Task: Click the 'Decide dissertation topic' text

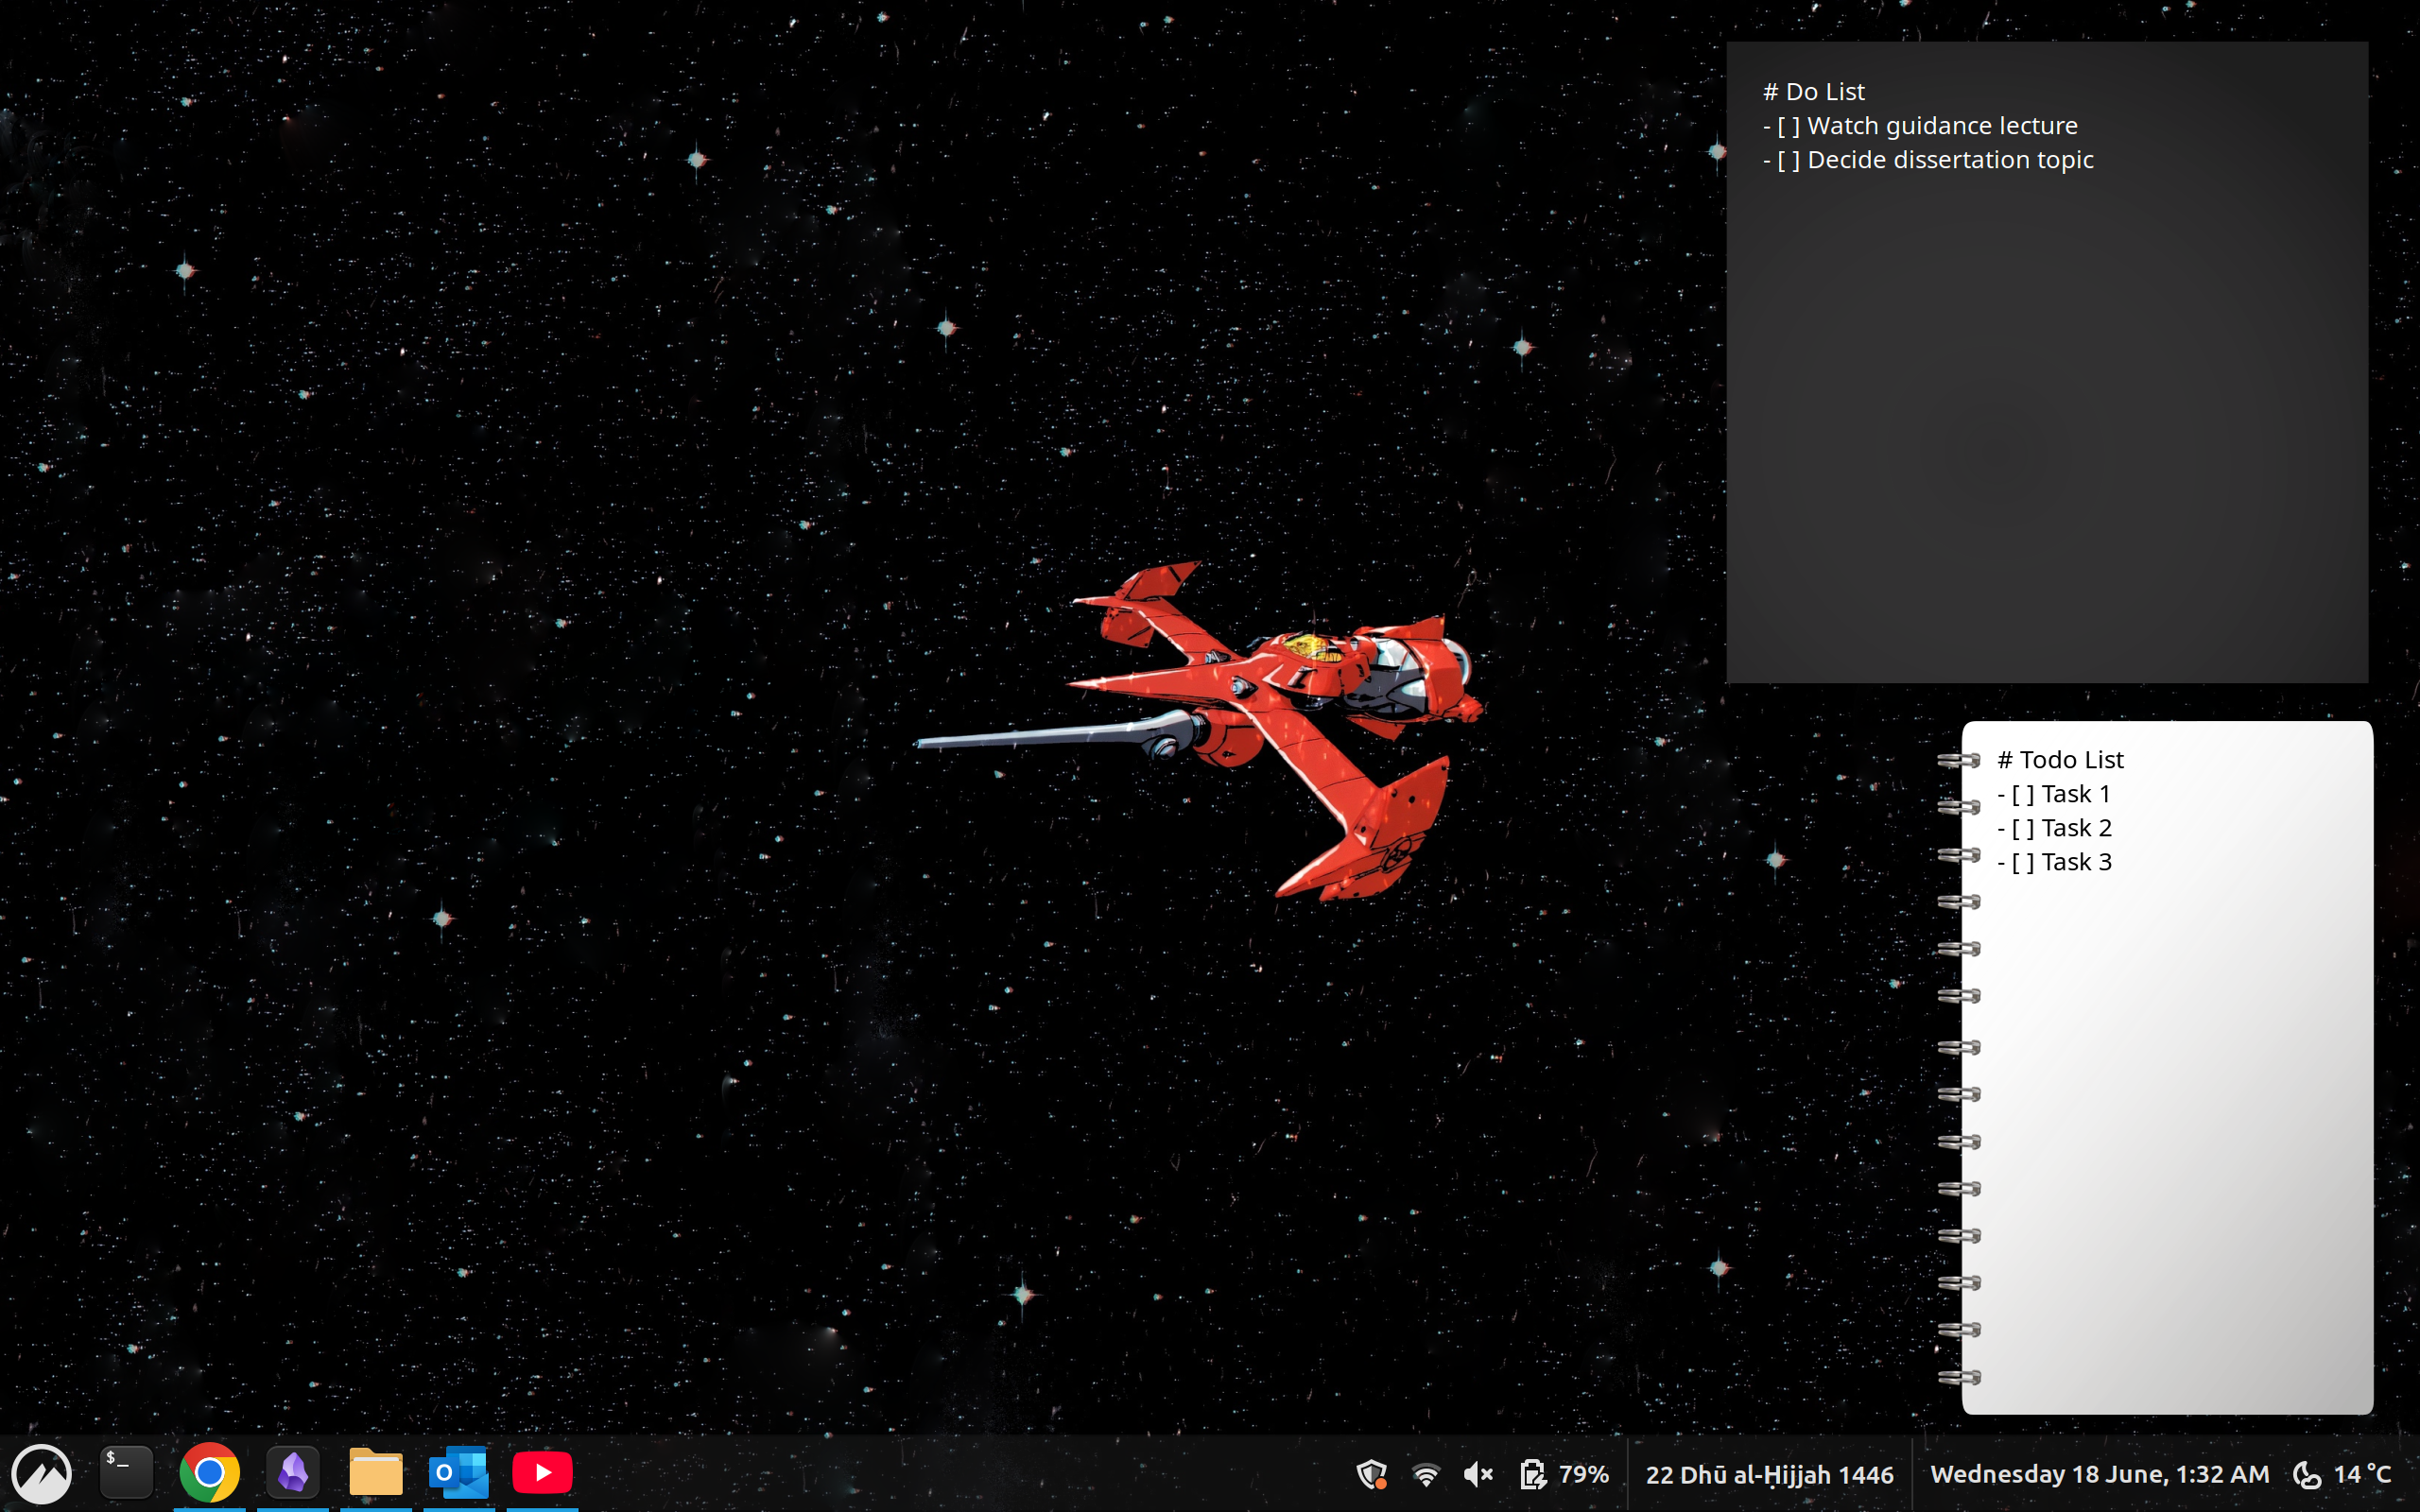Action: click(x=1950, y=160)
